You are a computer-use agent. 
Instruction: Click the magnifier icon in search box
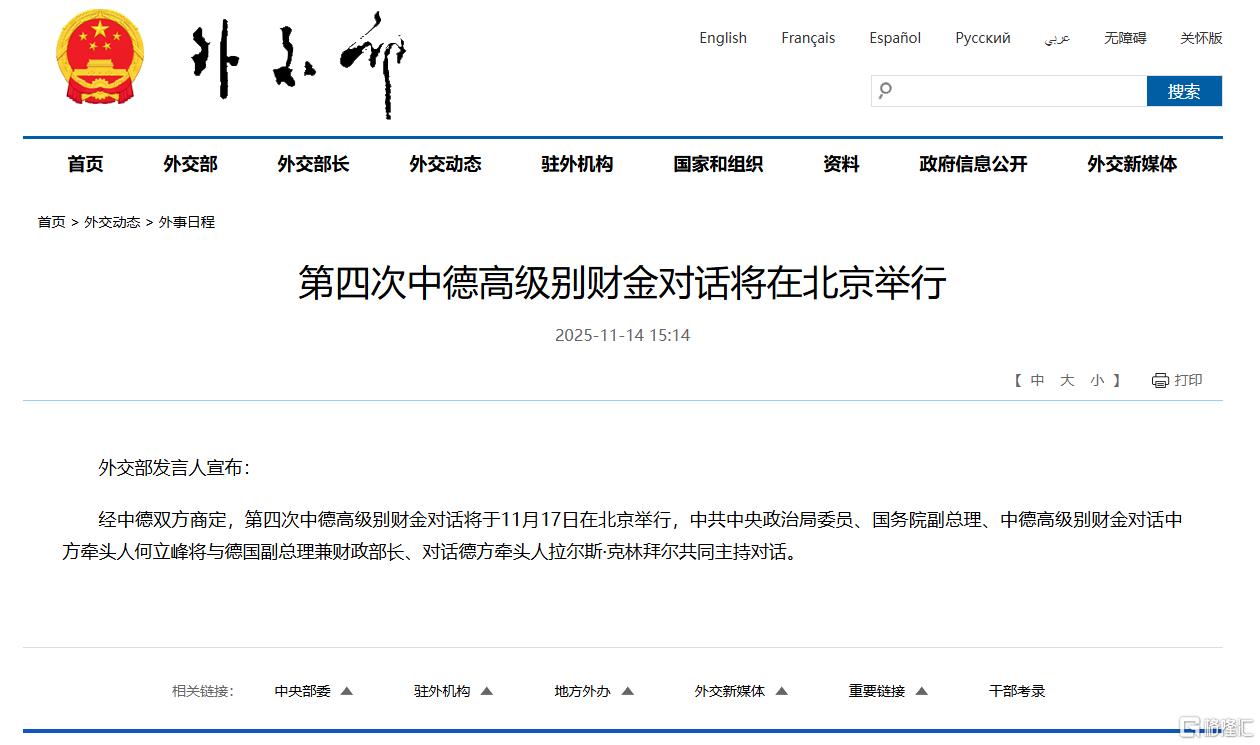pos(885,91)
